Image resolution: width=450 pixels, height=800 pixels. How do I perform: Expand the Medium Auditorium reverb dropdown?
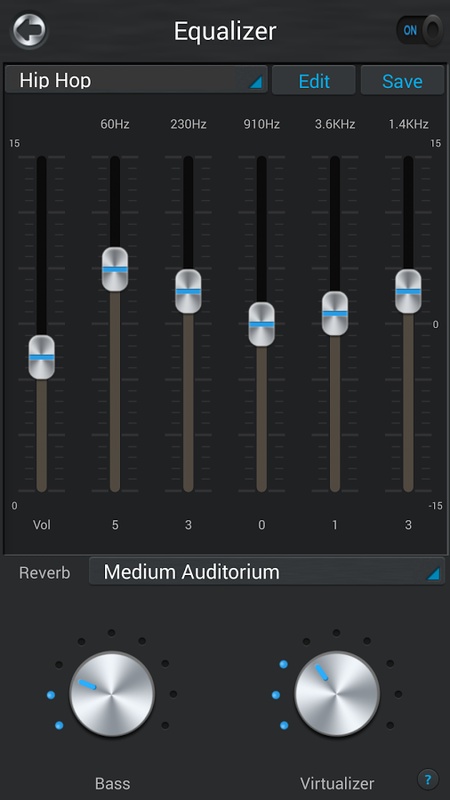pos(266,572)
